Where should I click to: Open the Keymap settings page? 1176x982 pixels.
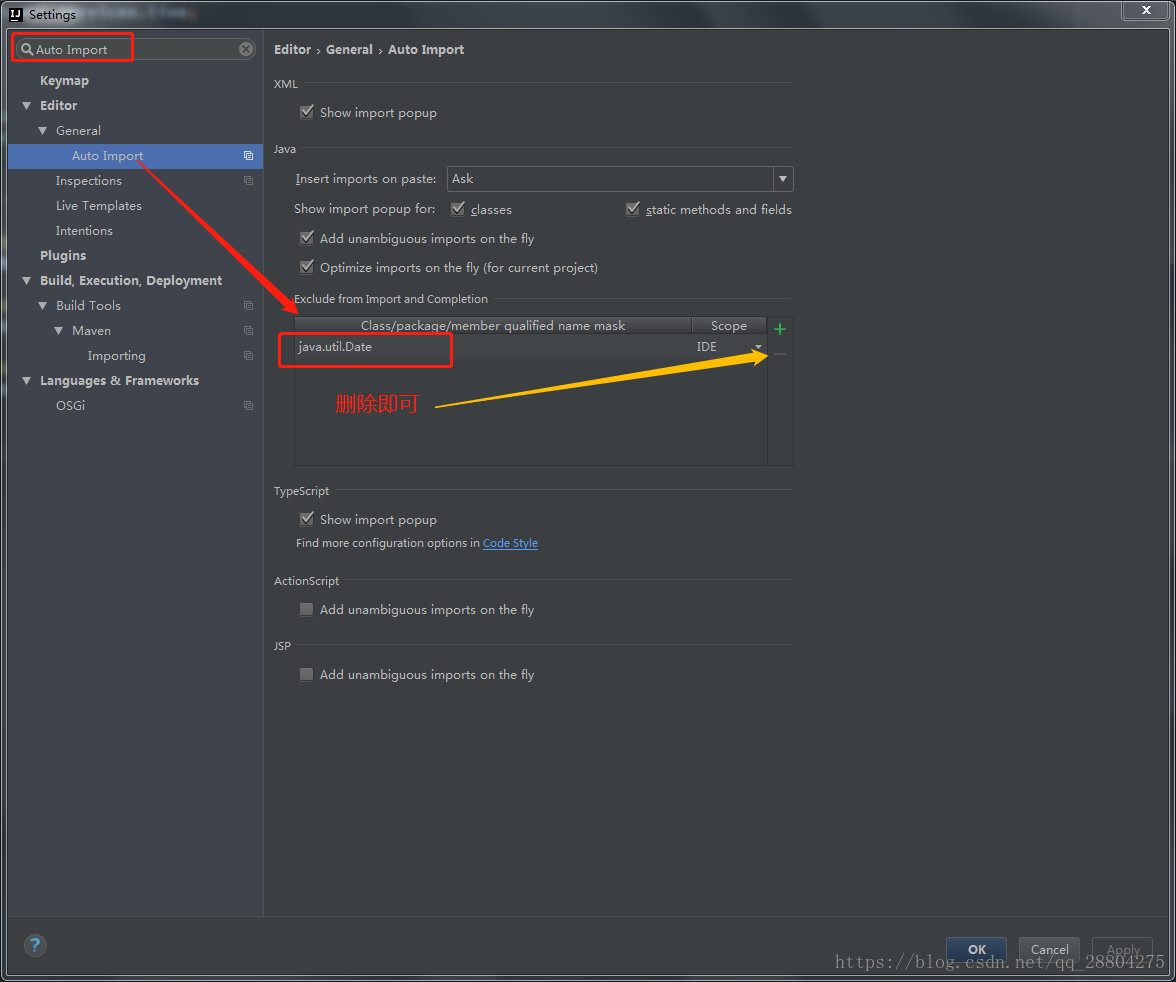(64, 81)
